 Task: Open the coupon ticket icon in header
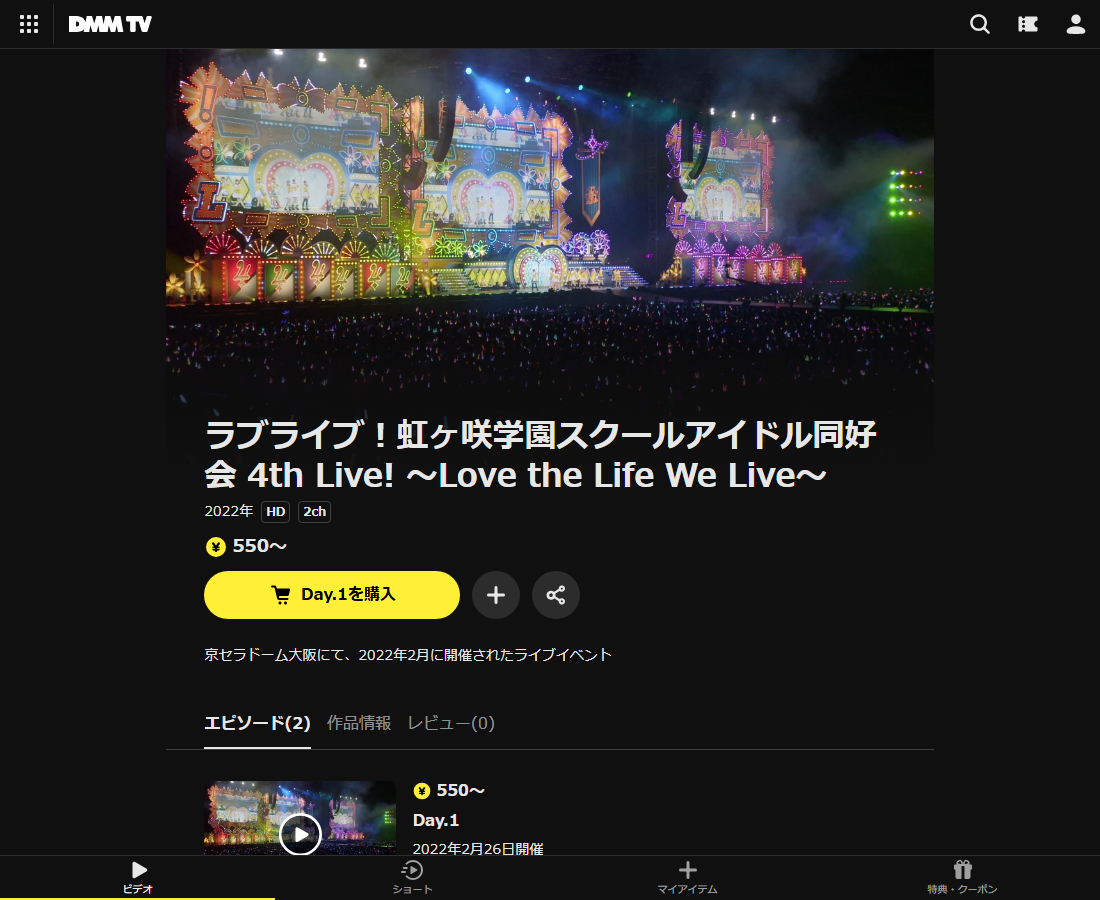pyautogui.click(x=1028, y=25)
